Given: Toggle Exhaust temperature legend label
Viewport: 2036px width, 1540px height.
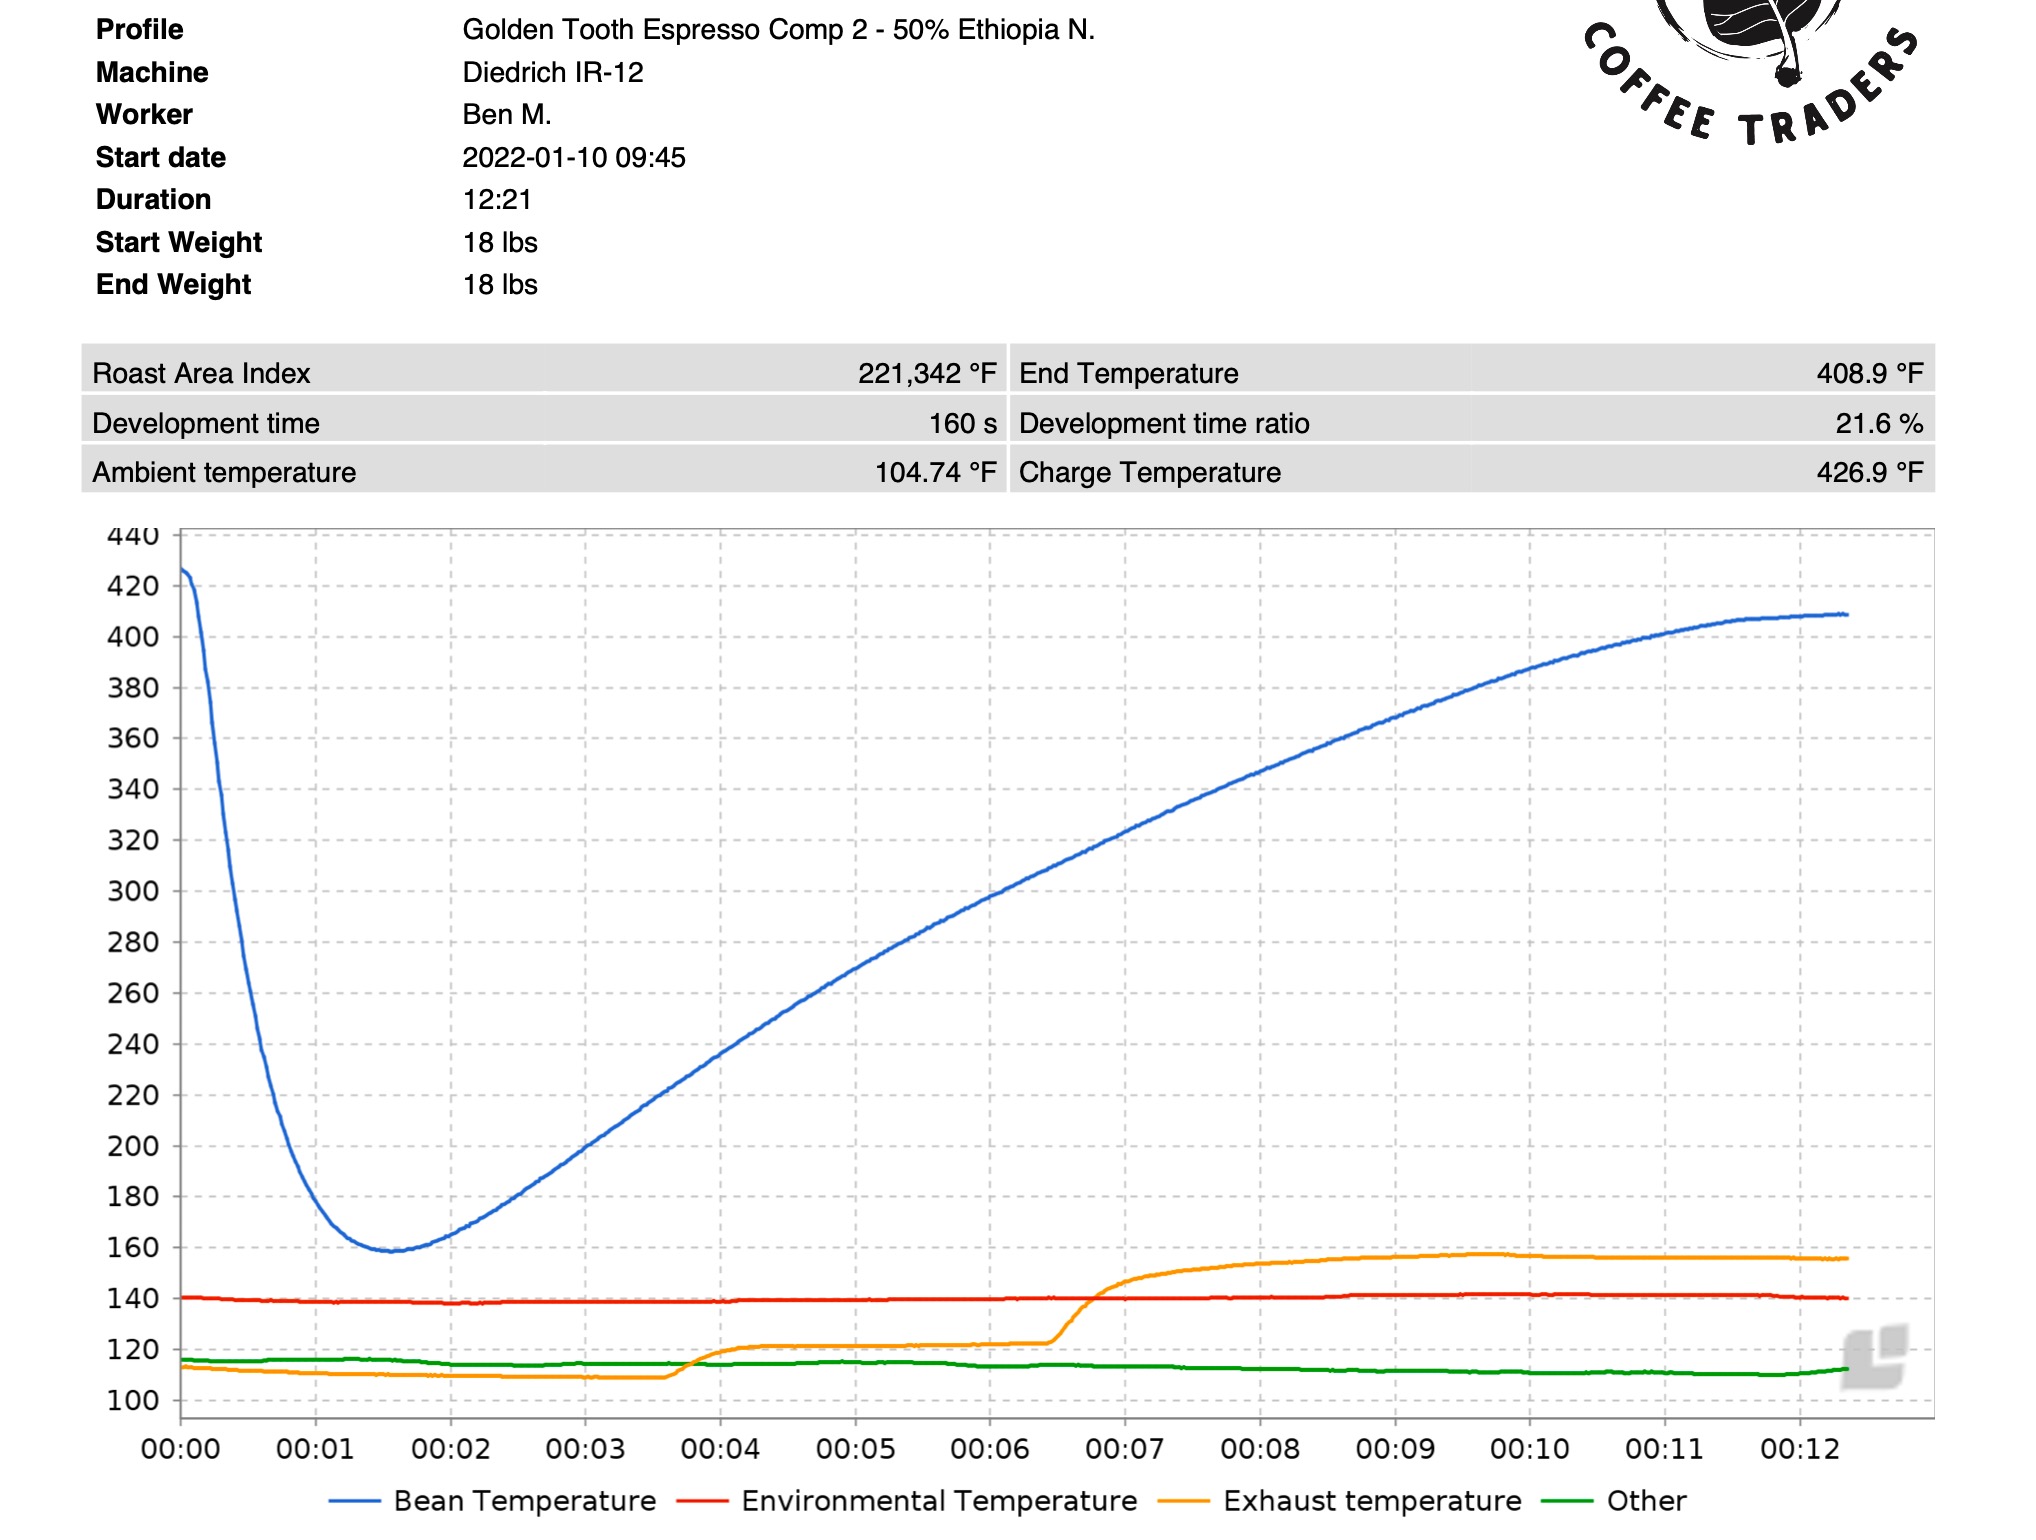Looking at the screenshot, I should pyautogui.click(x=1371, y=1501).
